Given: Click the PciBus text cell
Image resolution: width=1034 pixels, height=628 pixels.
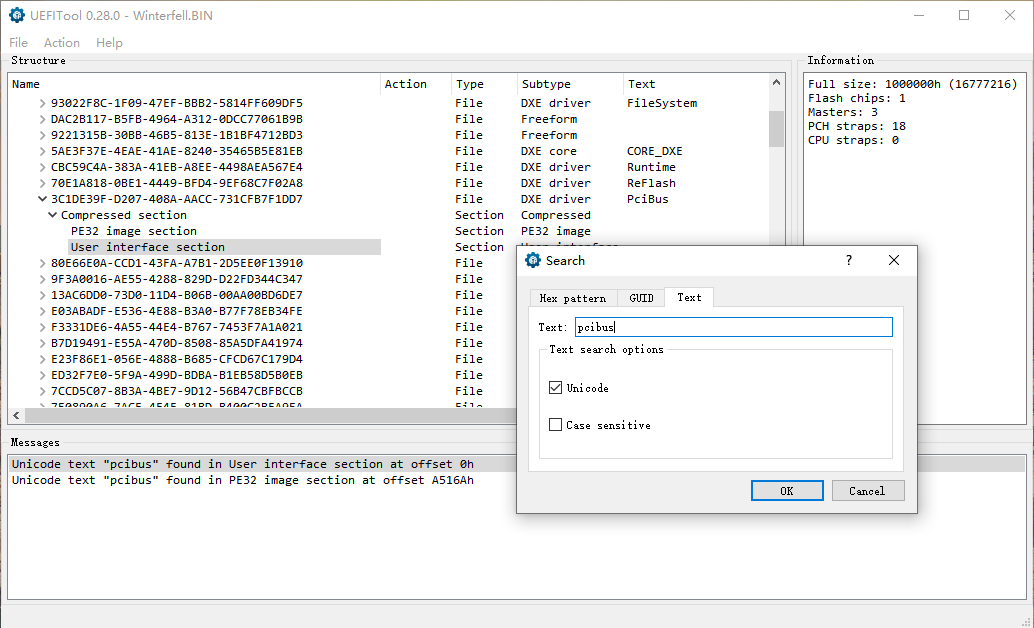Looking at the screenshot, I should 648,199.
